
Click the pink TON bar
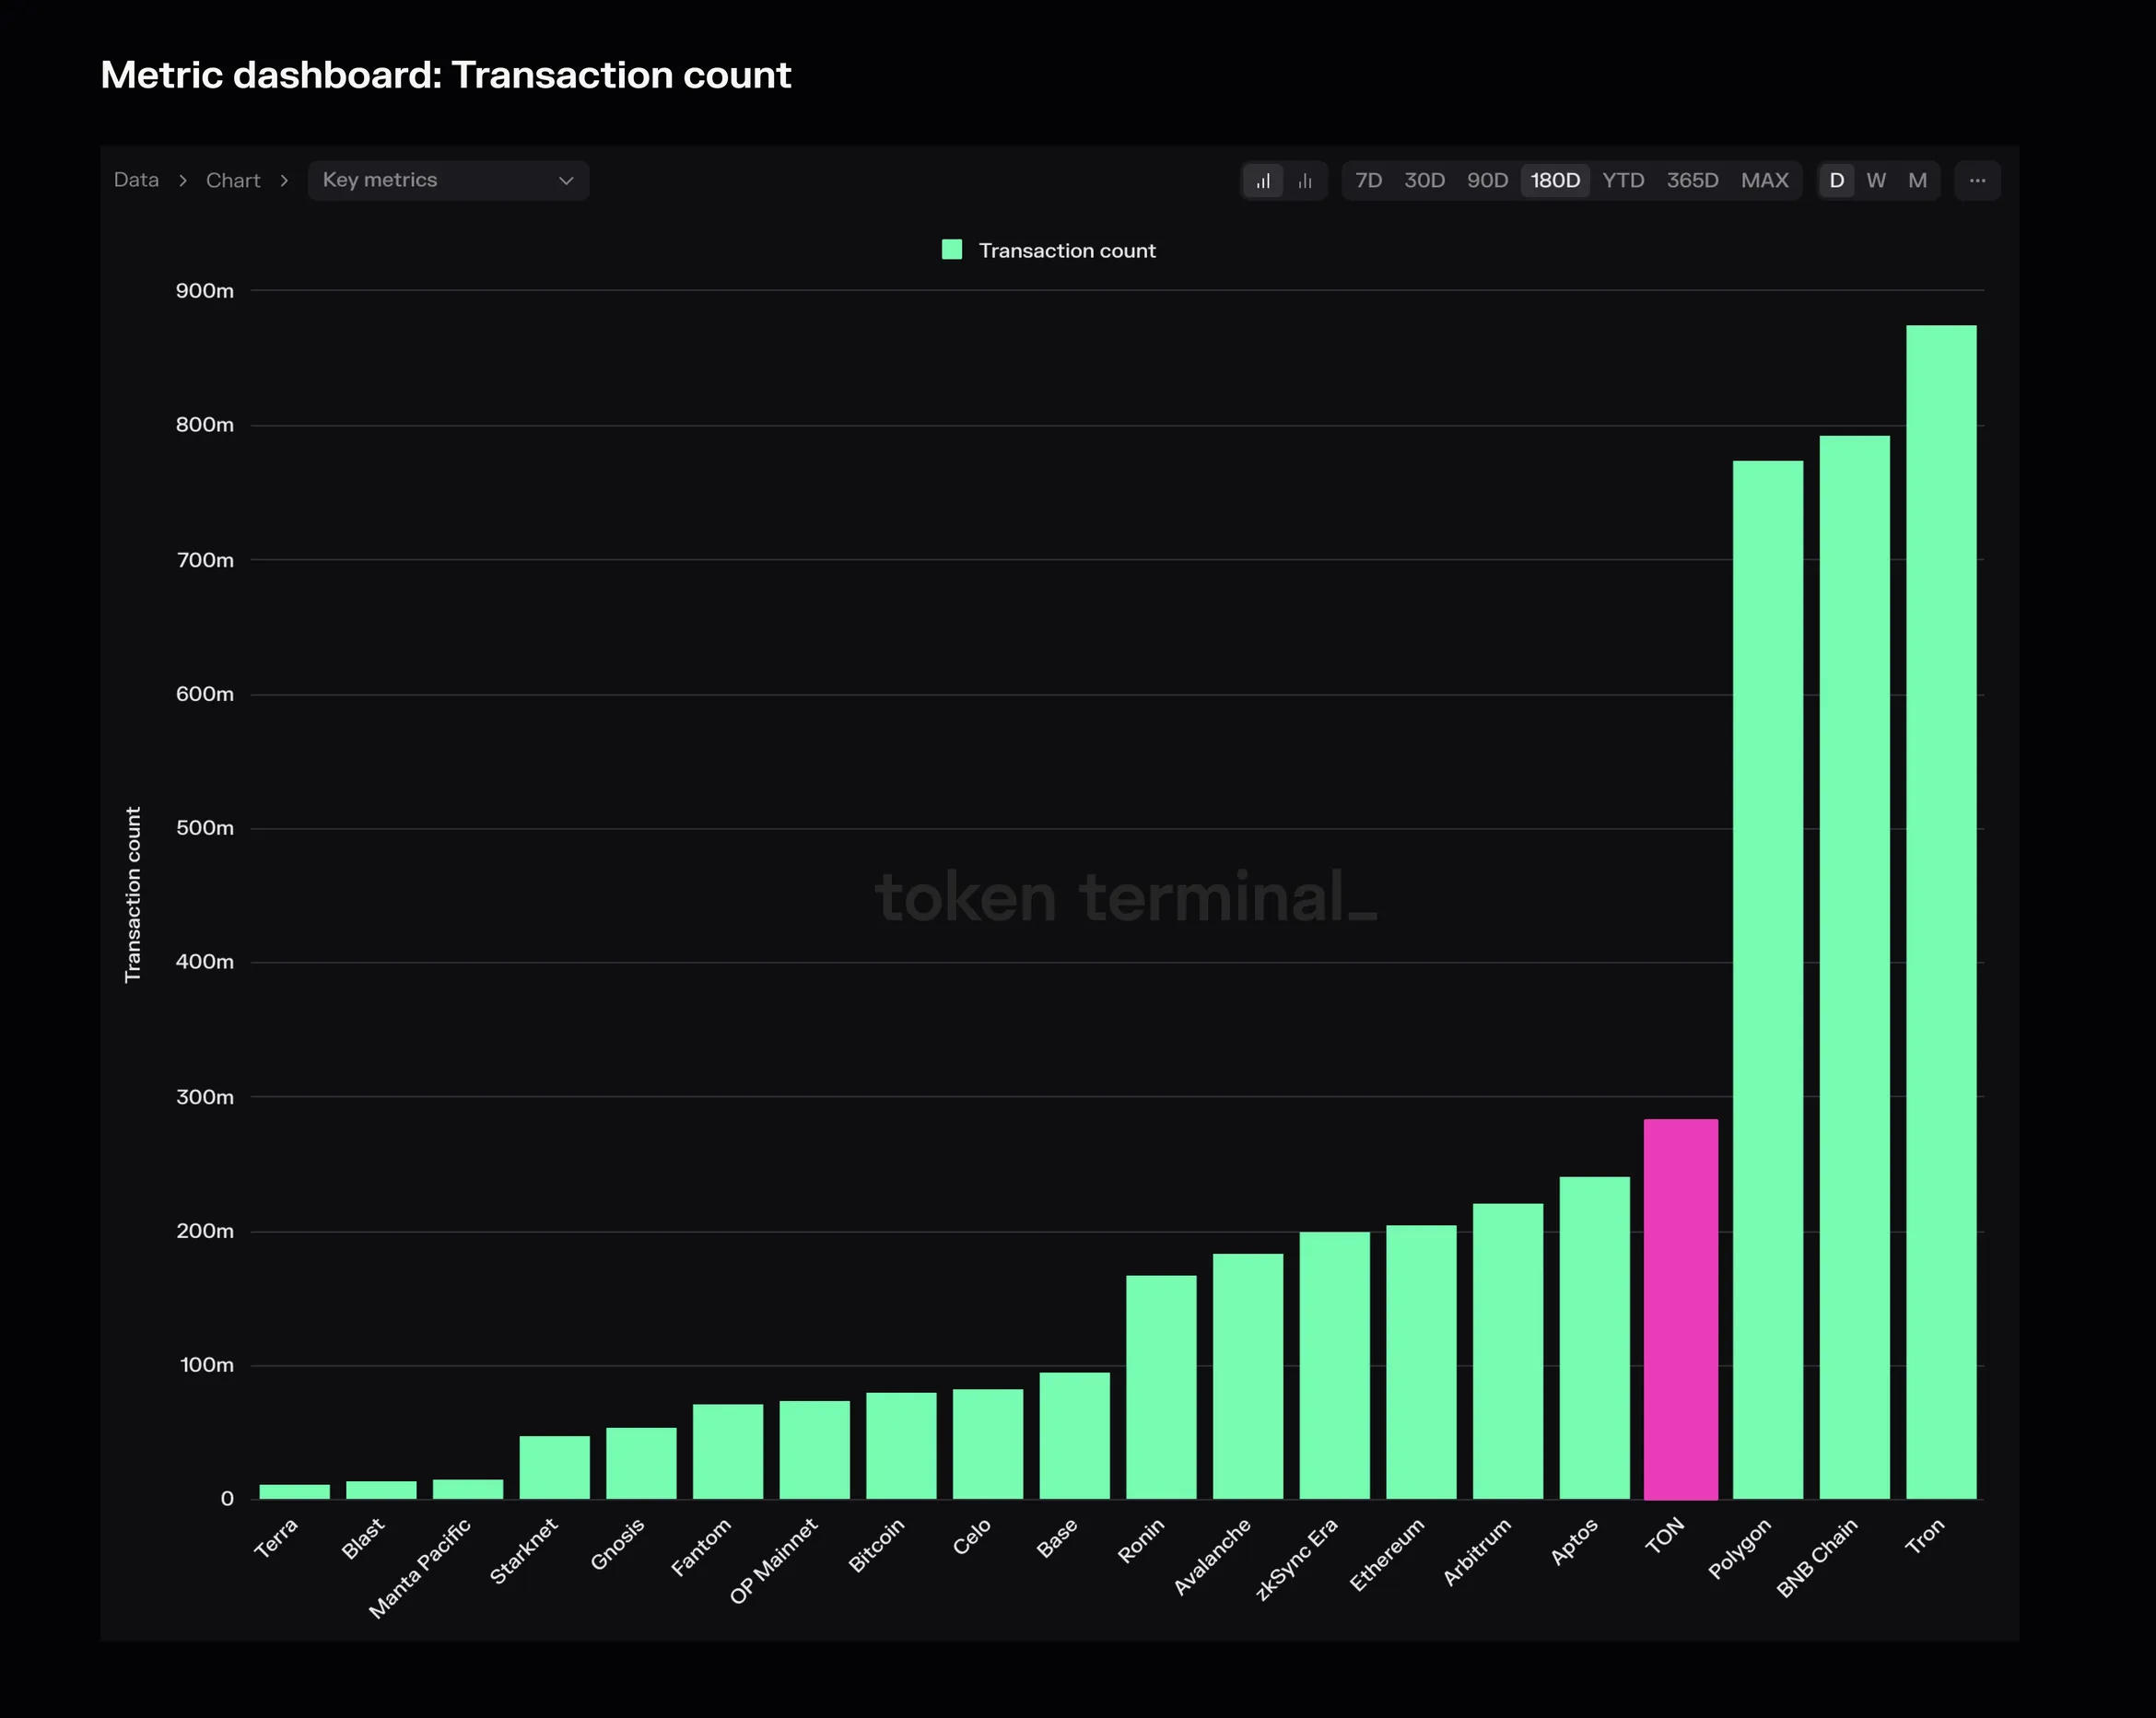1681,1309
